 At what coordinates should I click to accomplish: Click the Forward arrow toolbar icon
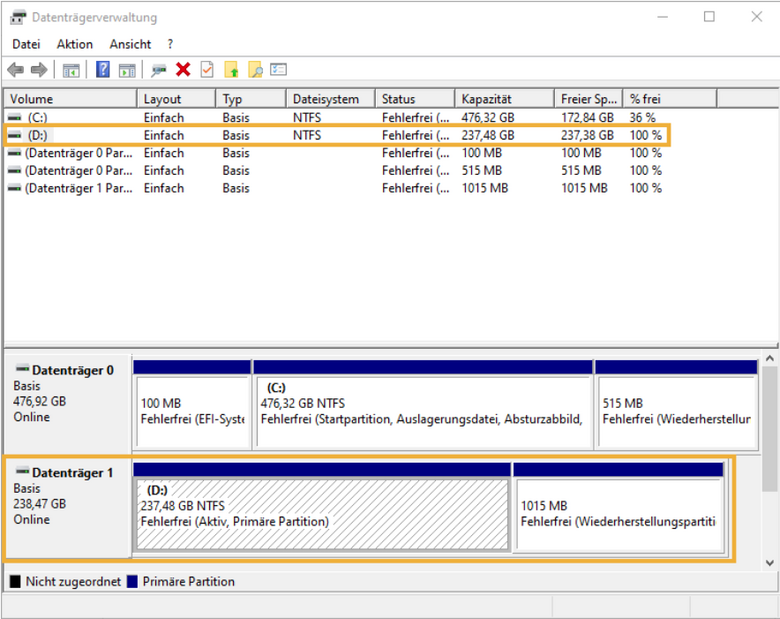click(39, 70)
